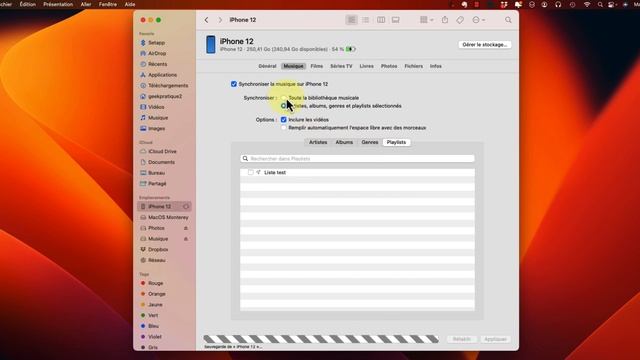
Task: Open Réseau in the sidebar
Action: pyautogui.click(x=157, y=260)
